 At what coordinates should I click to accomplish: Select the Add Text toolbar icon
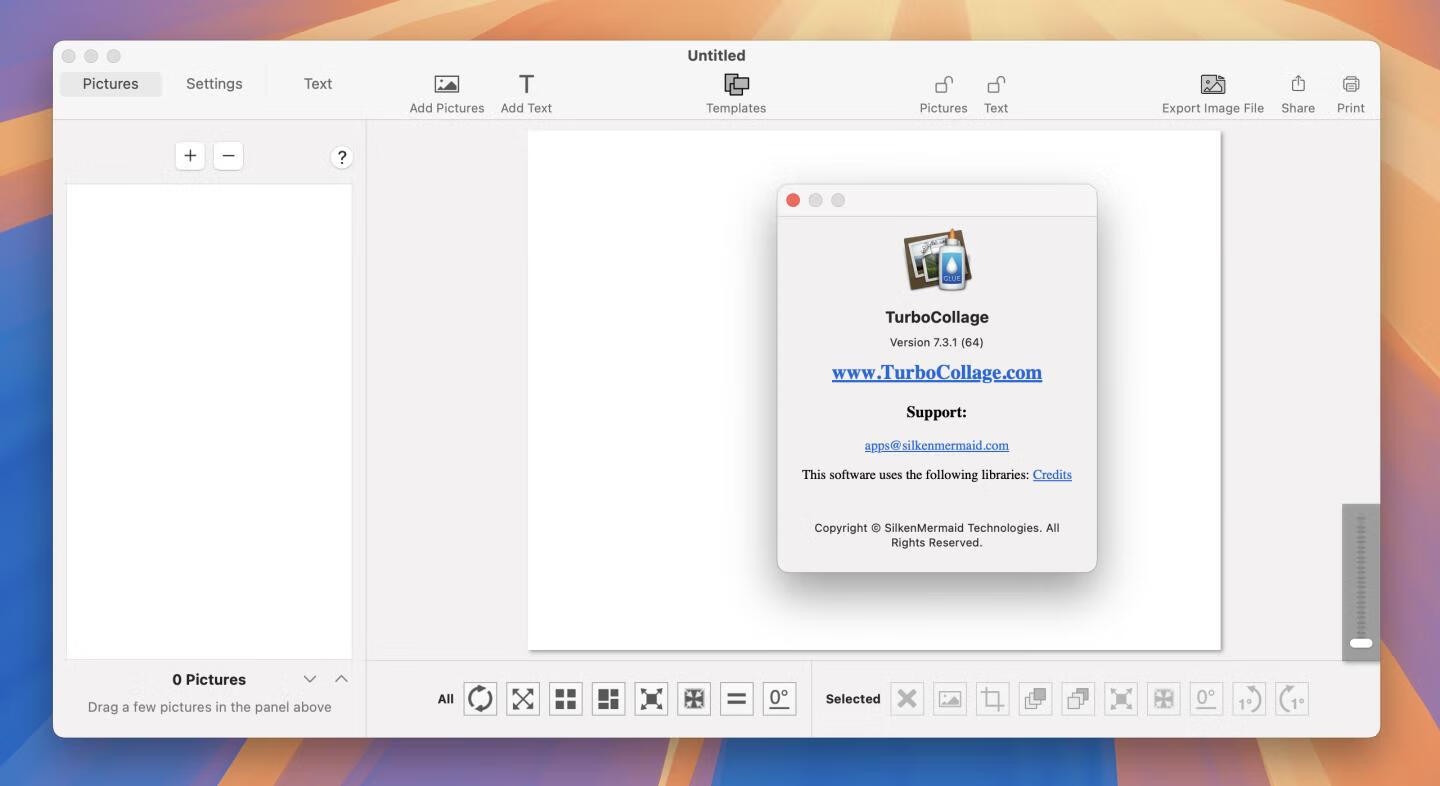(x=526, y=92)
